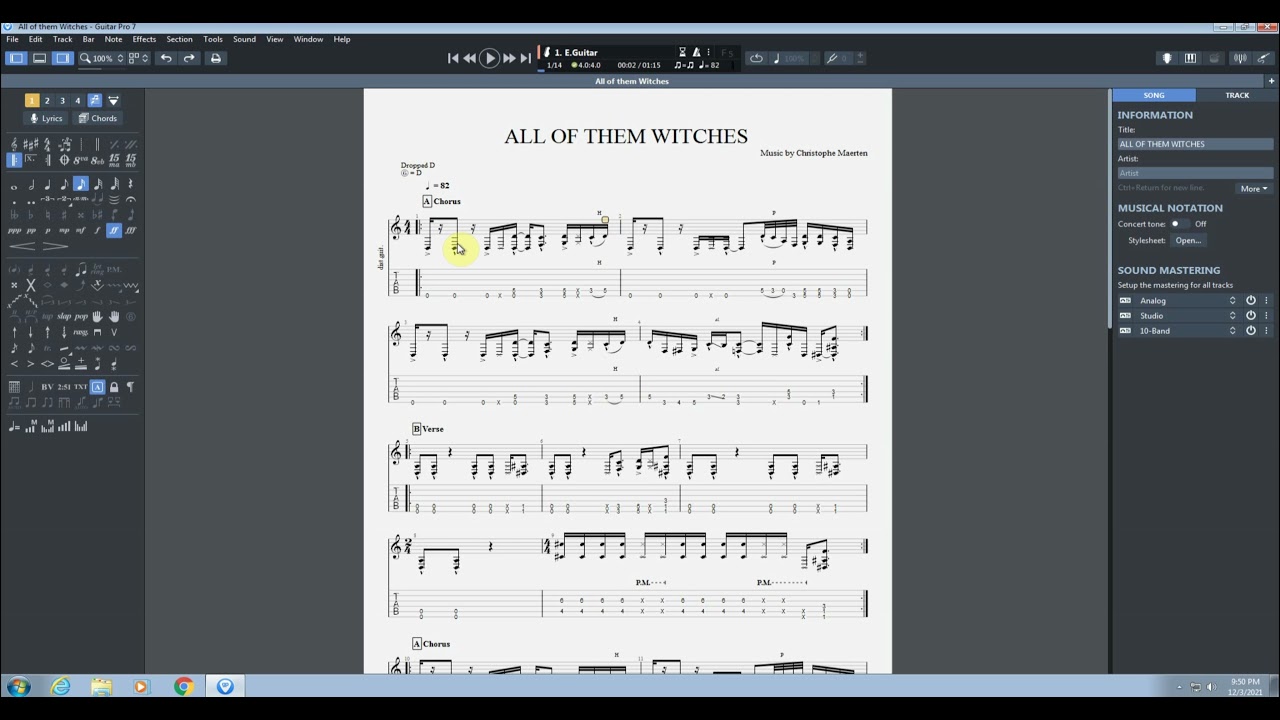Switch to the SONG tab
Image resolution: width=1280 pixels, height=720 pixels.
pyautogui.click(x=1154, y=95)
